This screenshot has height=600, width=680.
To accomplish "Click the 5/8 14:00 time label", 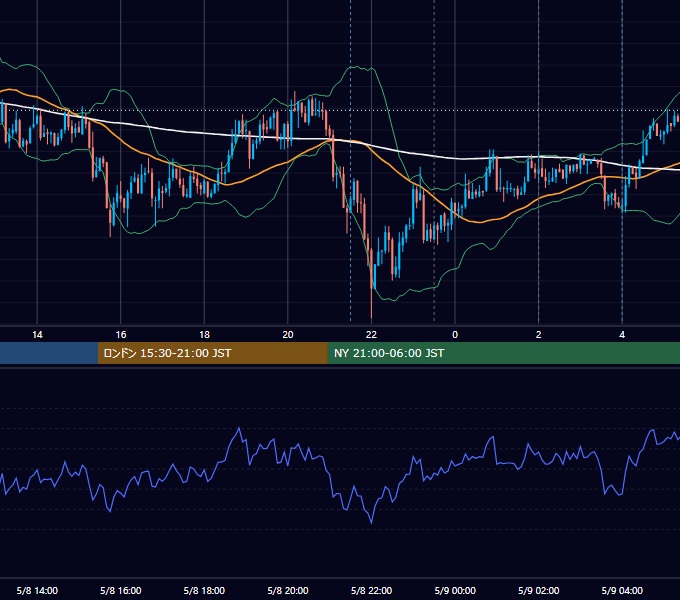I will (37, 590).
